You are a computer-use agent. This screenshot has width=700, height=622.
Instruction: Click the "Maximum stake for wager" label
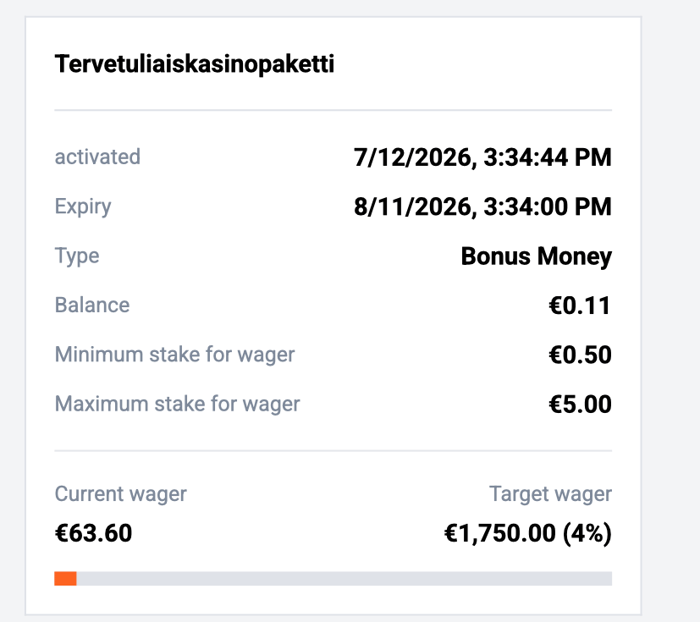coord(177,404)
